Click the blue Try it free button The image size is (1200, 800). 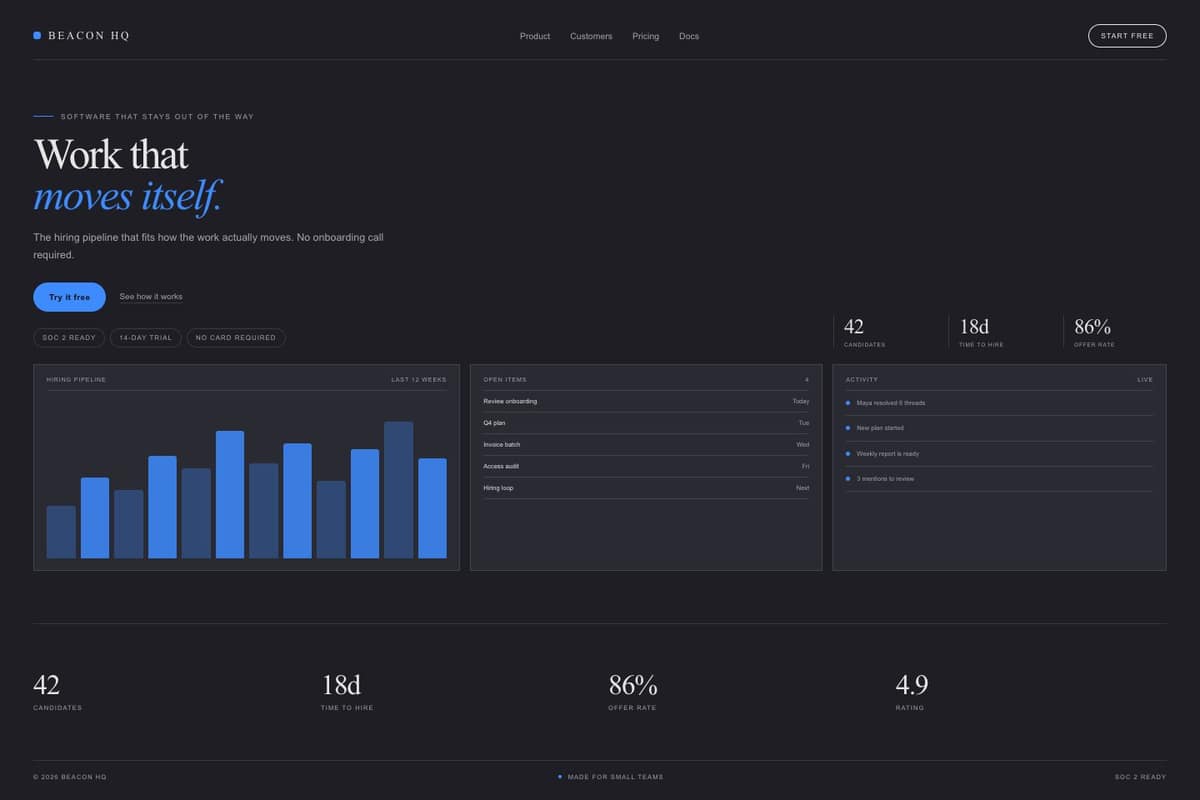click(69, 297)
